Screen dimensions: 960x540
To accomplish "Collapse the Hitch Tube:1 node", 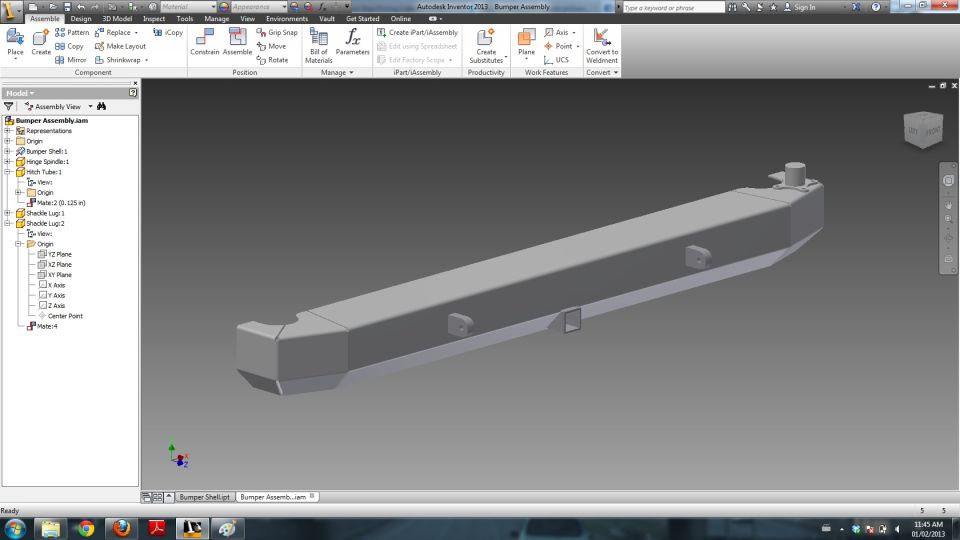I will pyautogui.click(x=8, y=172).
